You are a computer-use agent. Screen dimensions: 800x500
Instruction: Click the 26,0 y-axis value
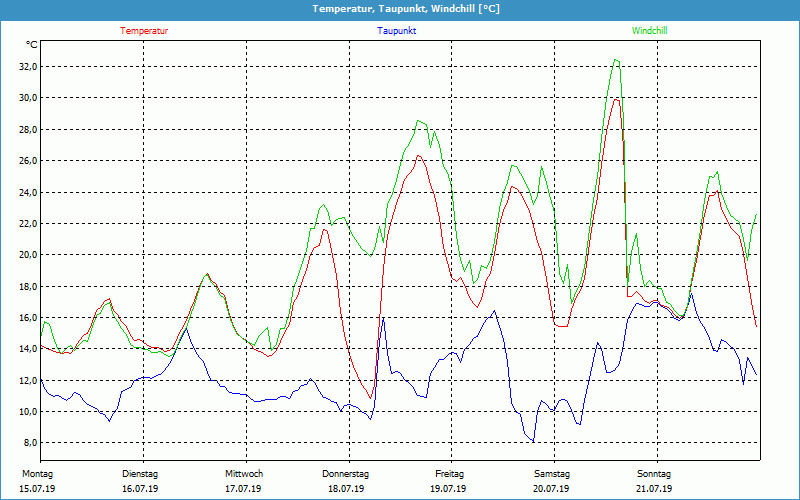28,161
